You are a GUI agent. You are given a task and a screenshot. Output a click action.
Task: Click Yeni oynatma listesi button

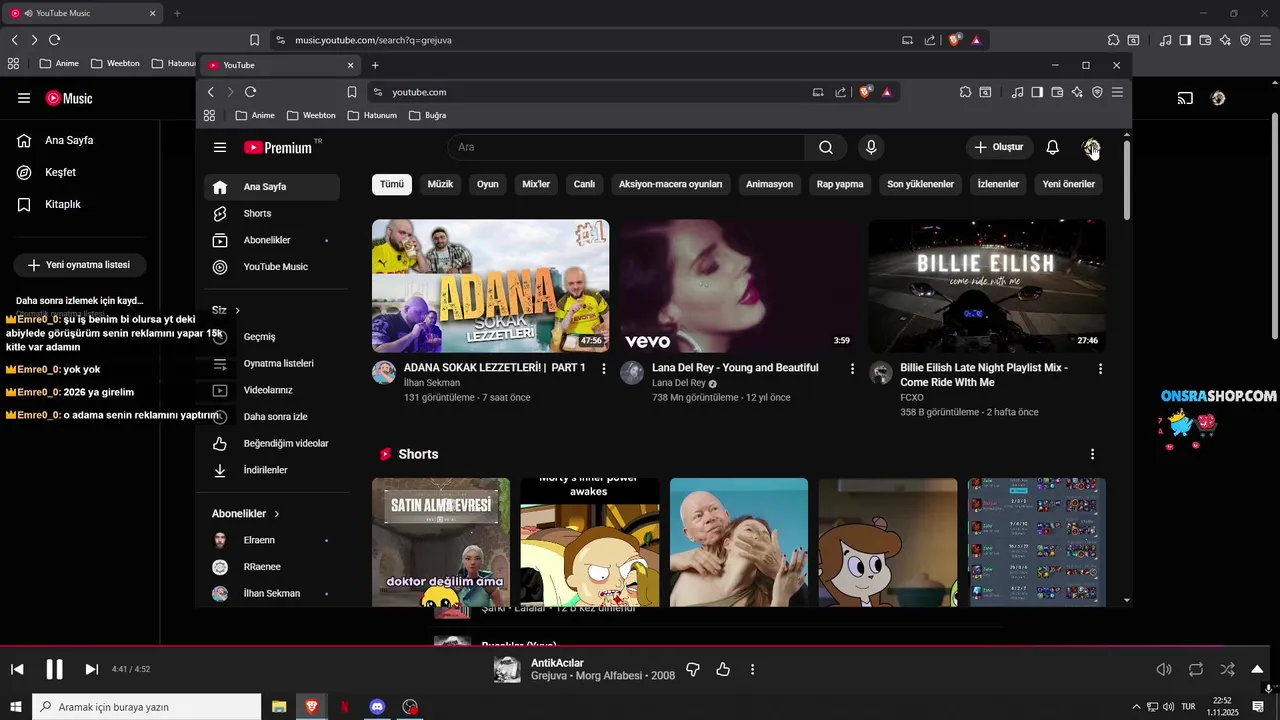(x=79, y=265)
